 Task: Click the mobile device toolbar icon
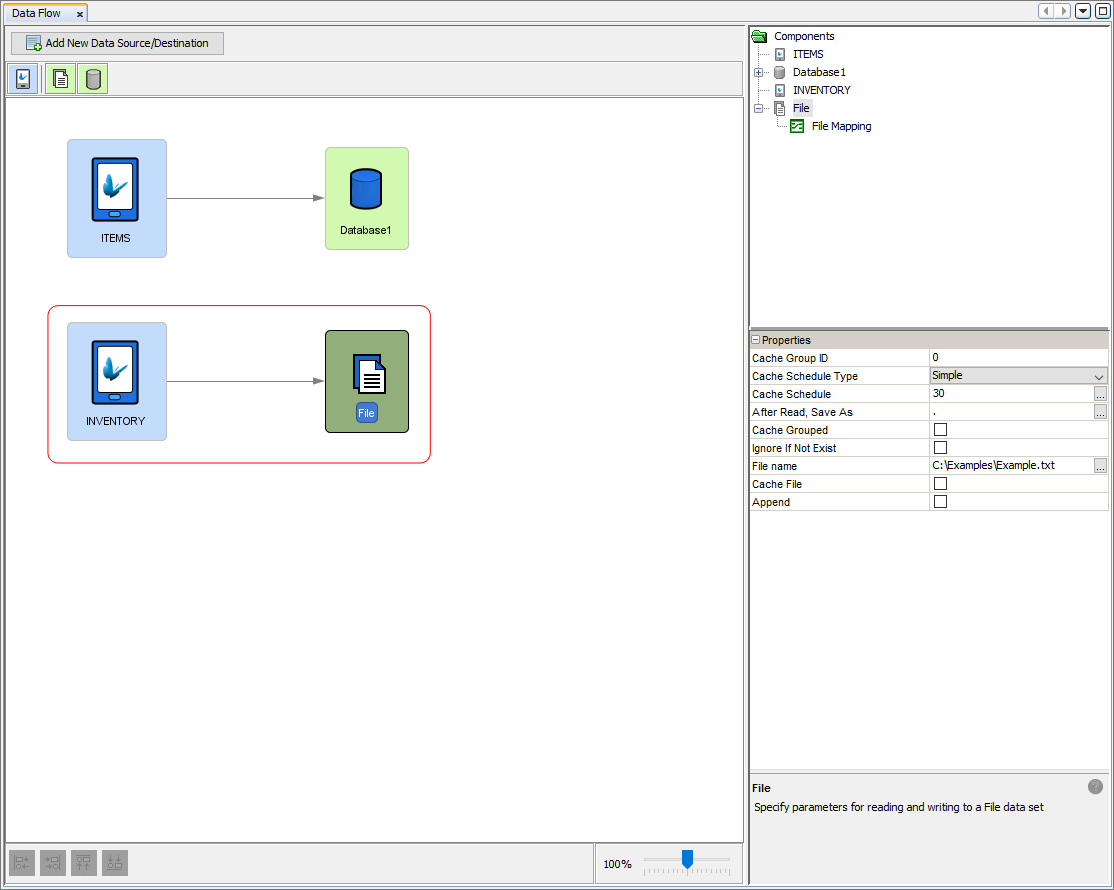click(x=23, y=79)
